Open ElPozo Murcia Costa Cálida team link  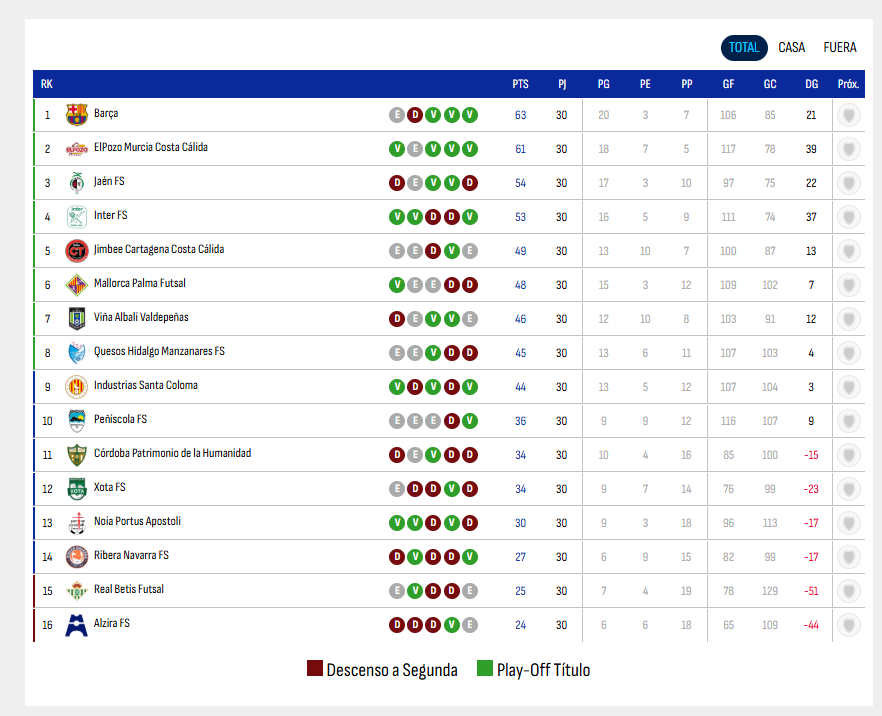(151, 147)
